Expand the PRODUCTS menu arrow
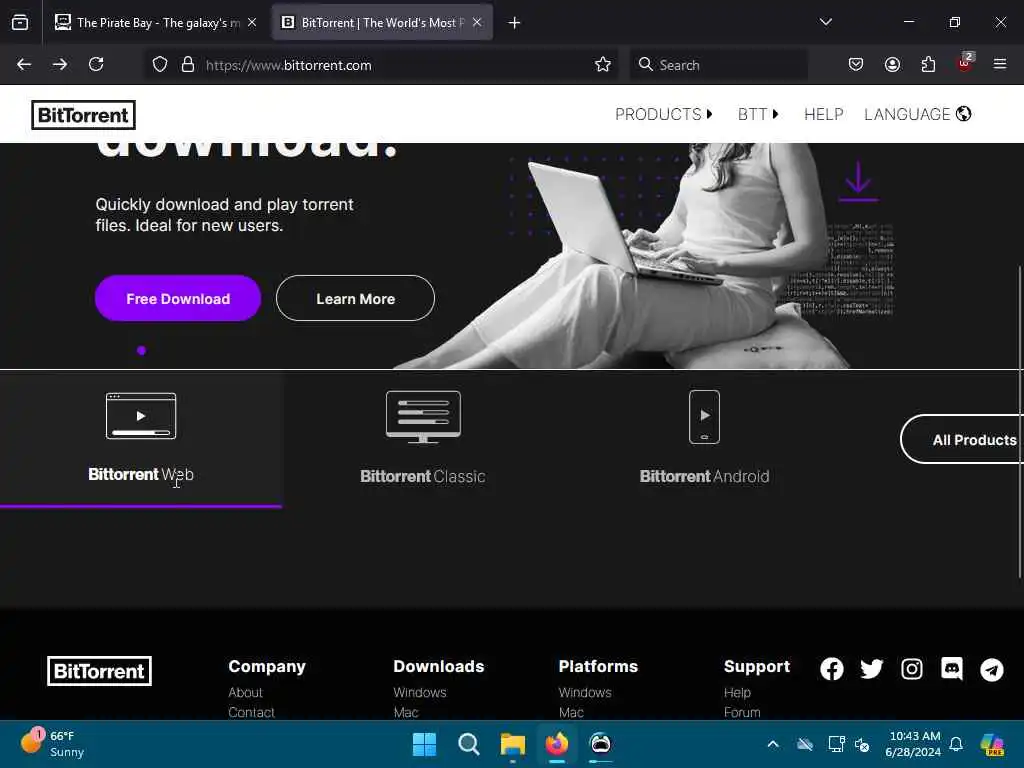The height and width of the screenshot is (768, 1024). tap(710, 114)
